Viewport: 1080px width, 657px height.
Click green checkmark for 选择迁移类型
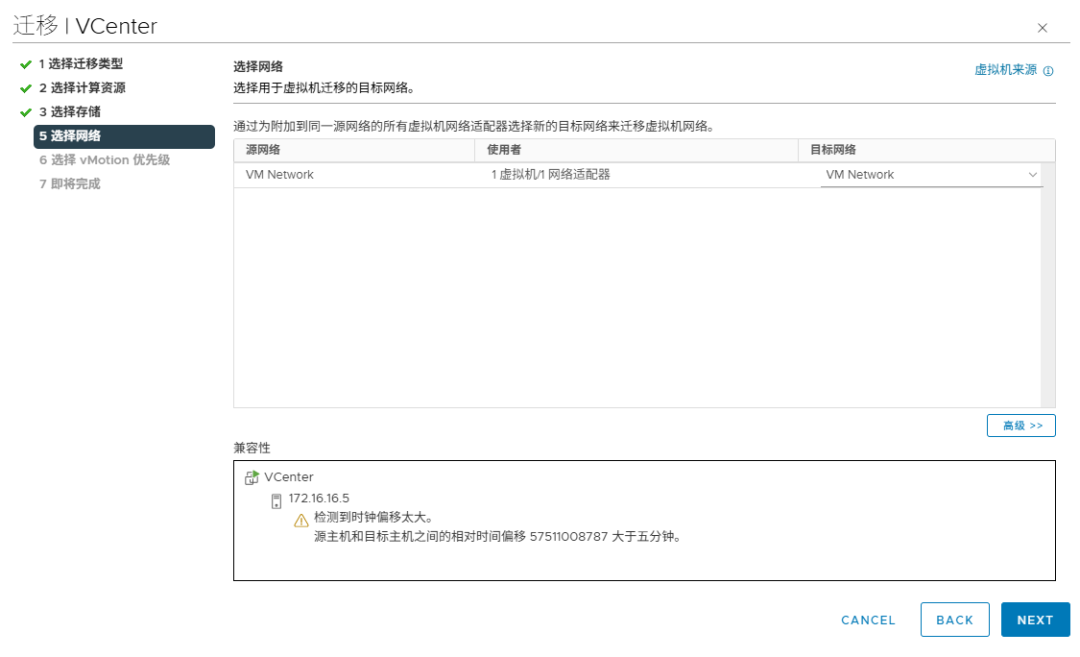26,65
